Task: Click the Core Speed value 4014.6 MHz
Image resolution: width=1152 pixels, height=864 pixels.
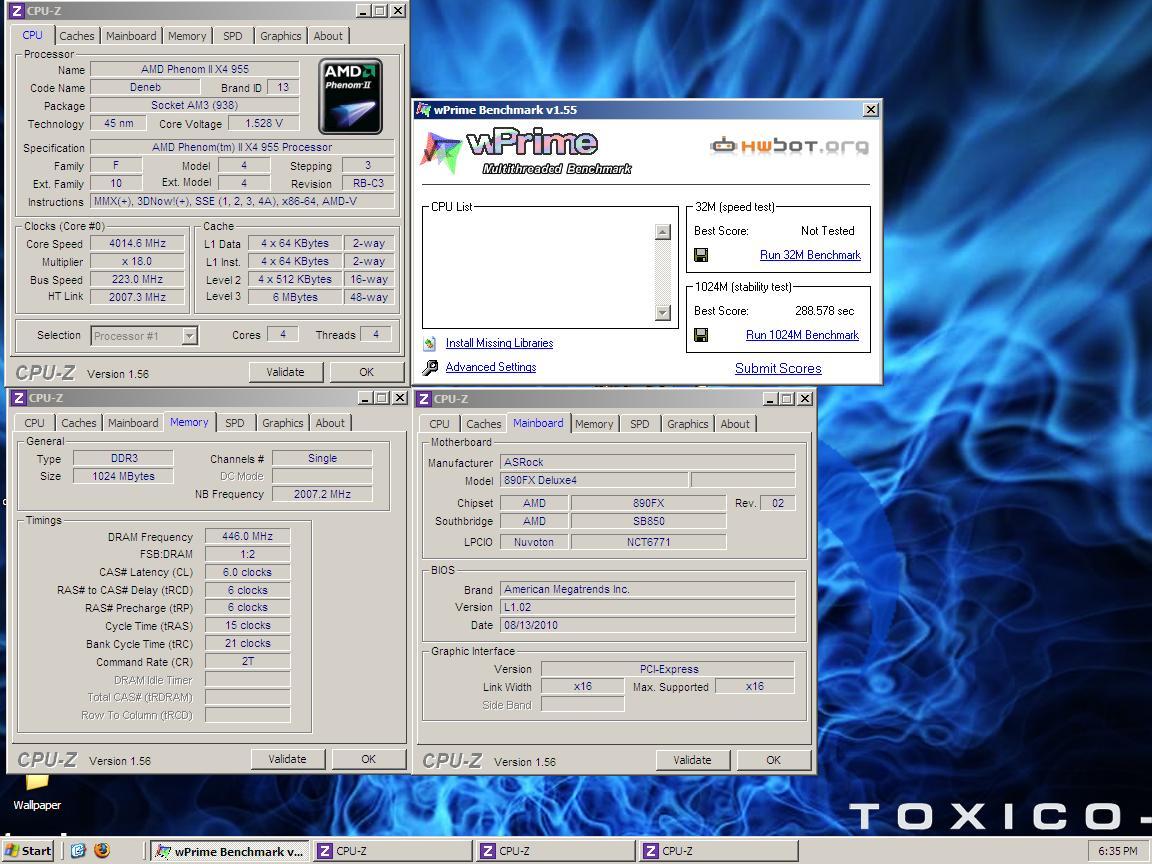Action: (x=137, y=243)
